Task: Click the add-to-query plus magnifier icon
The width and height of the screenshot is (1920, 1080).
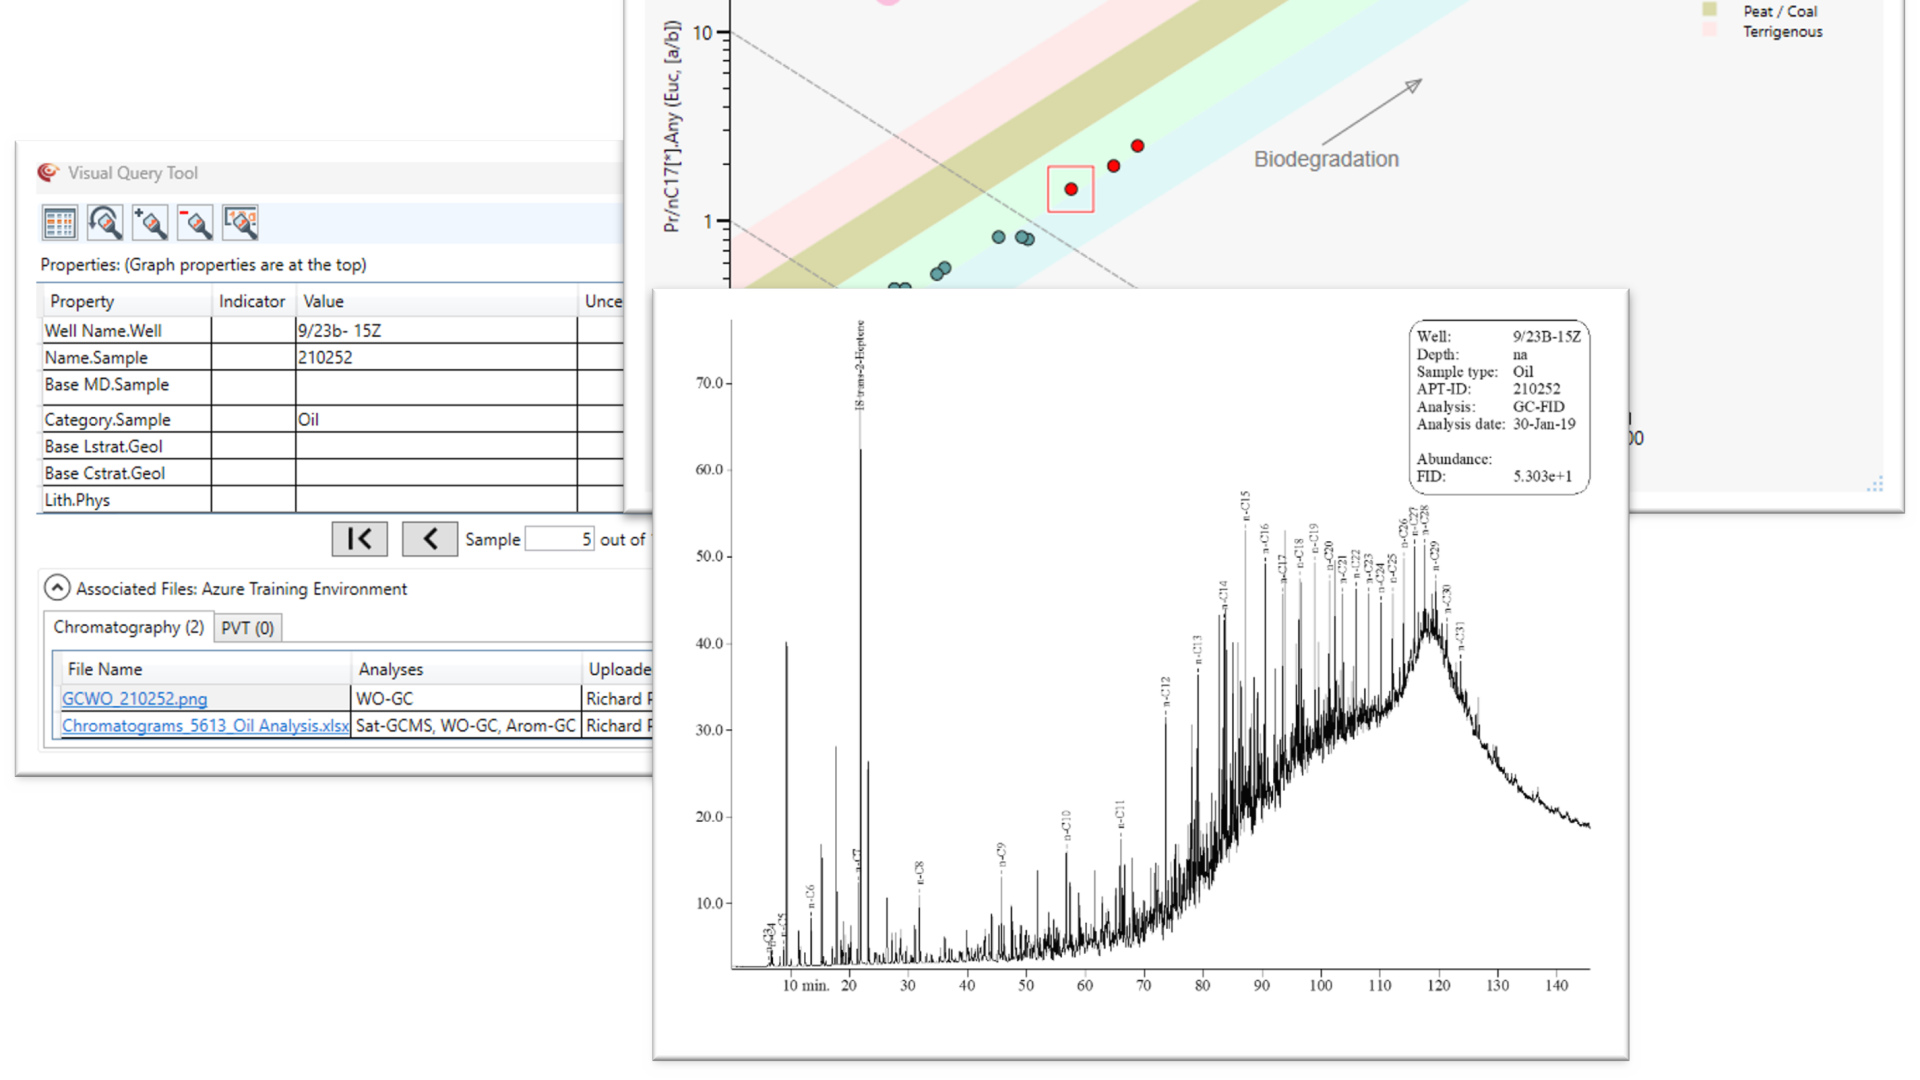Action: point(150,222)
